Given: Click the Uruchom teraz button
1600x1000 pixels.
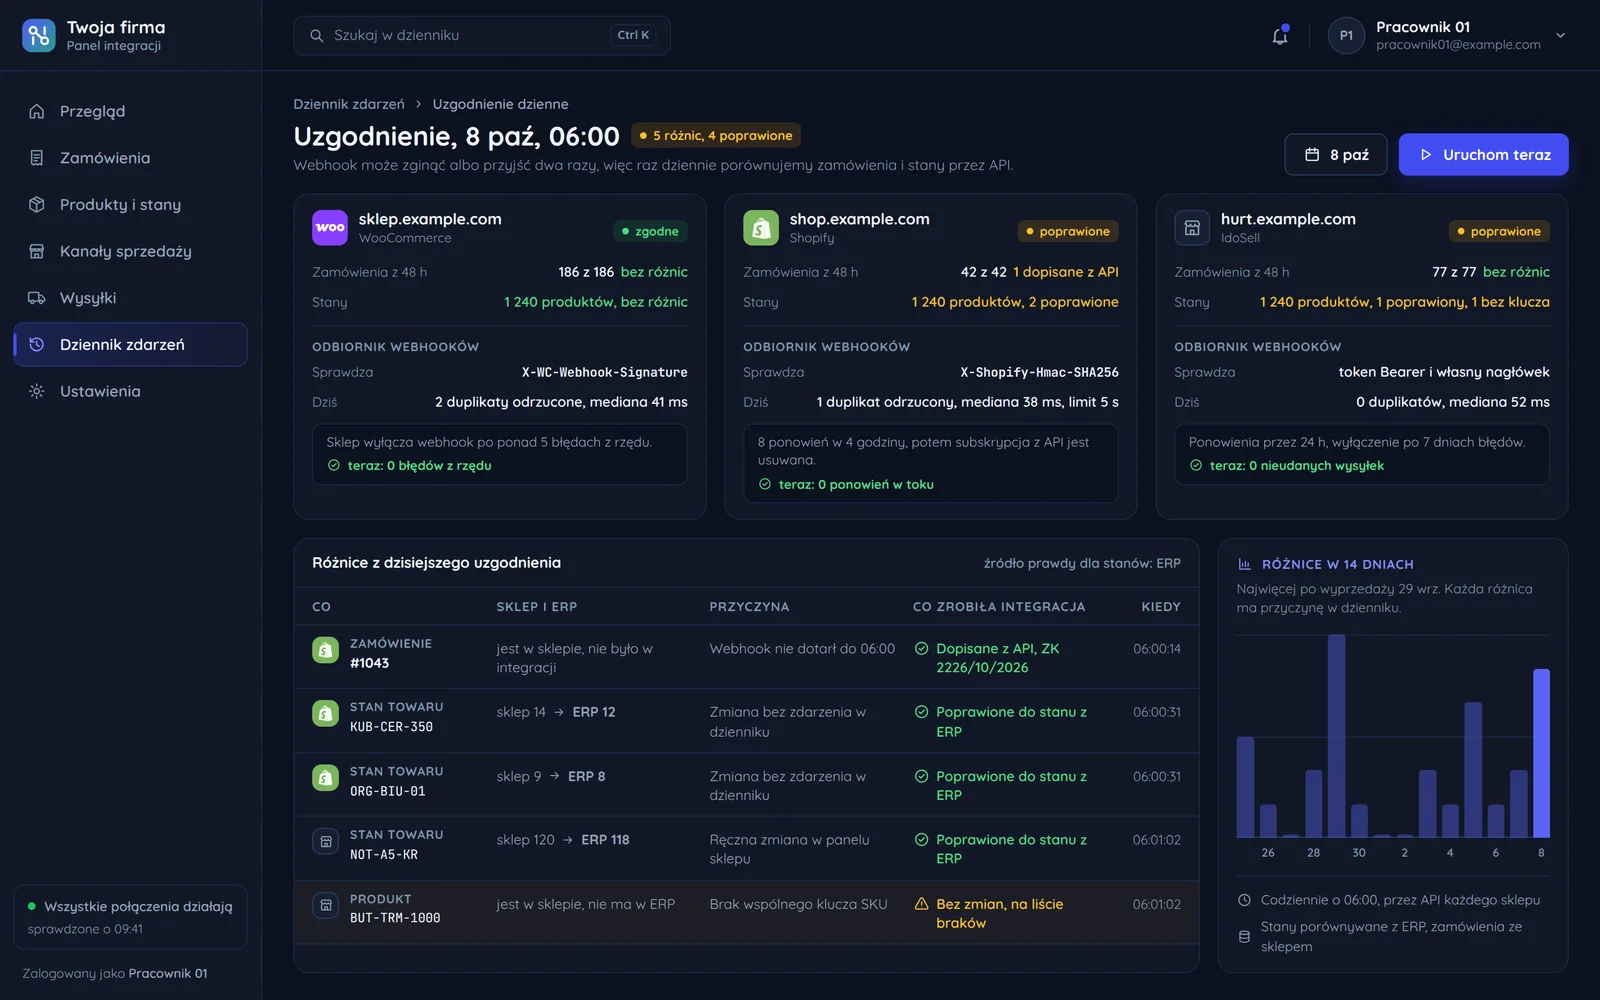Looking at the screenshot, I should pyautogui.click(x=1483, y=154).
